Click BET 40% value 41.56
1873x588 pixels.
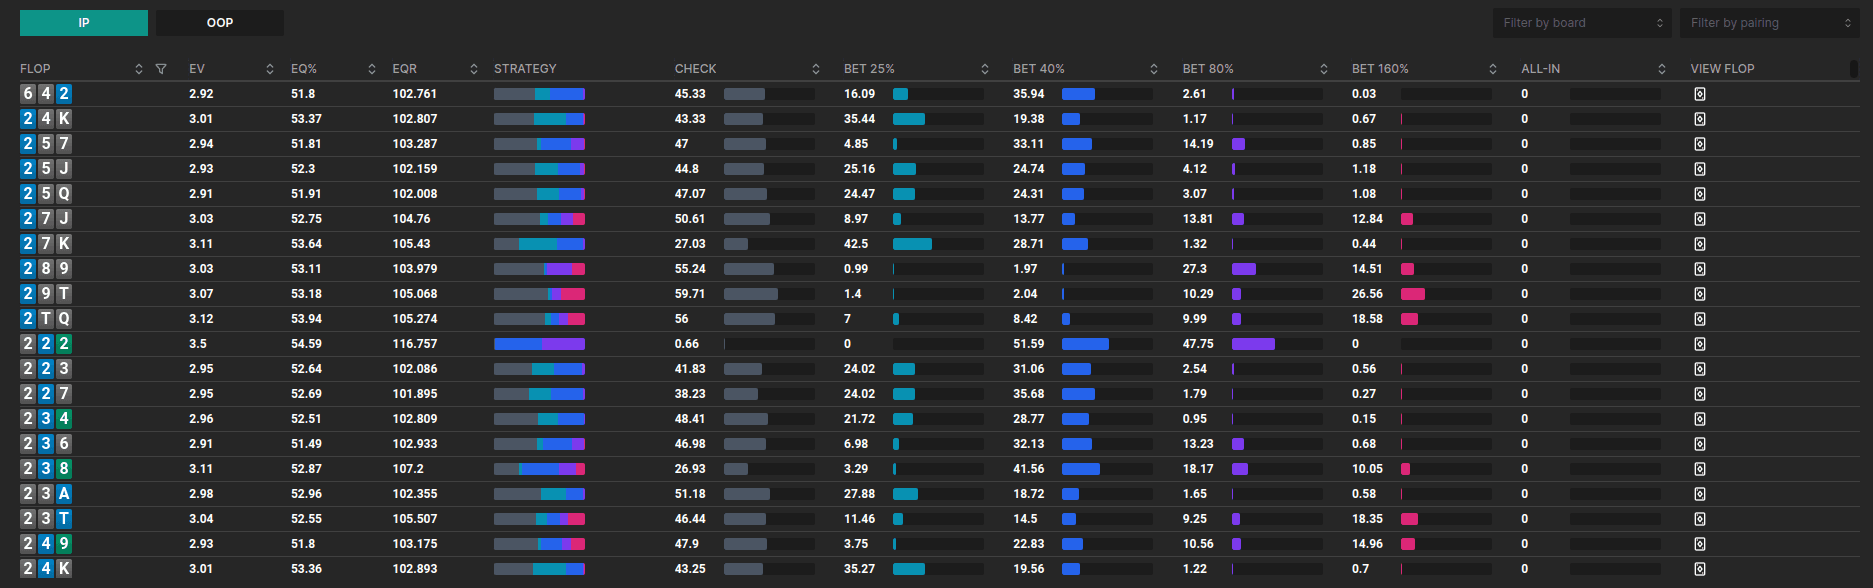(x=1028, y=469)
